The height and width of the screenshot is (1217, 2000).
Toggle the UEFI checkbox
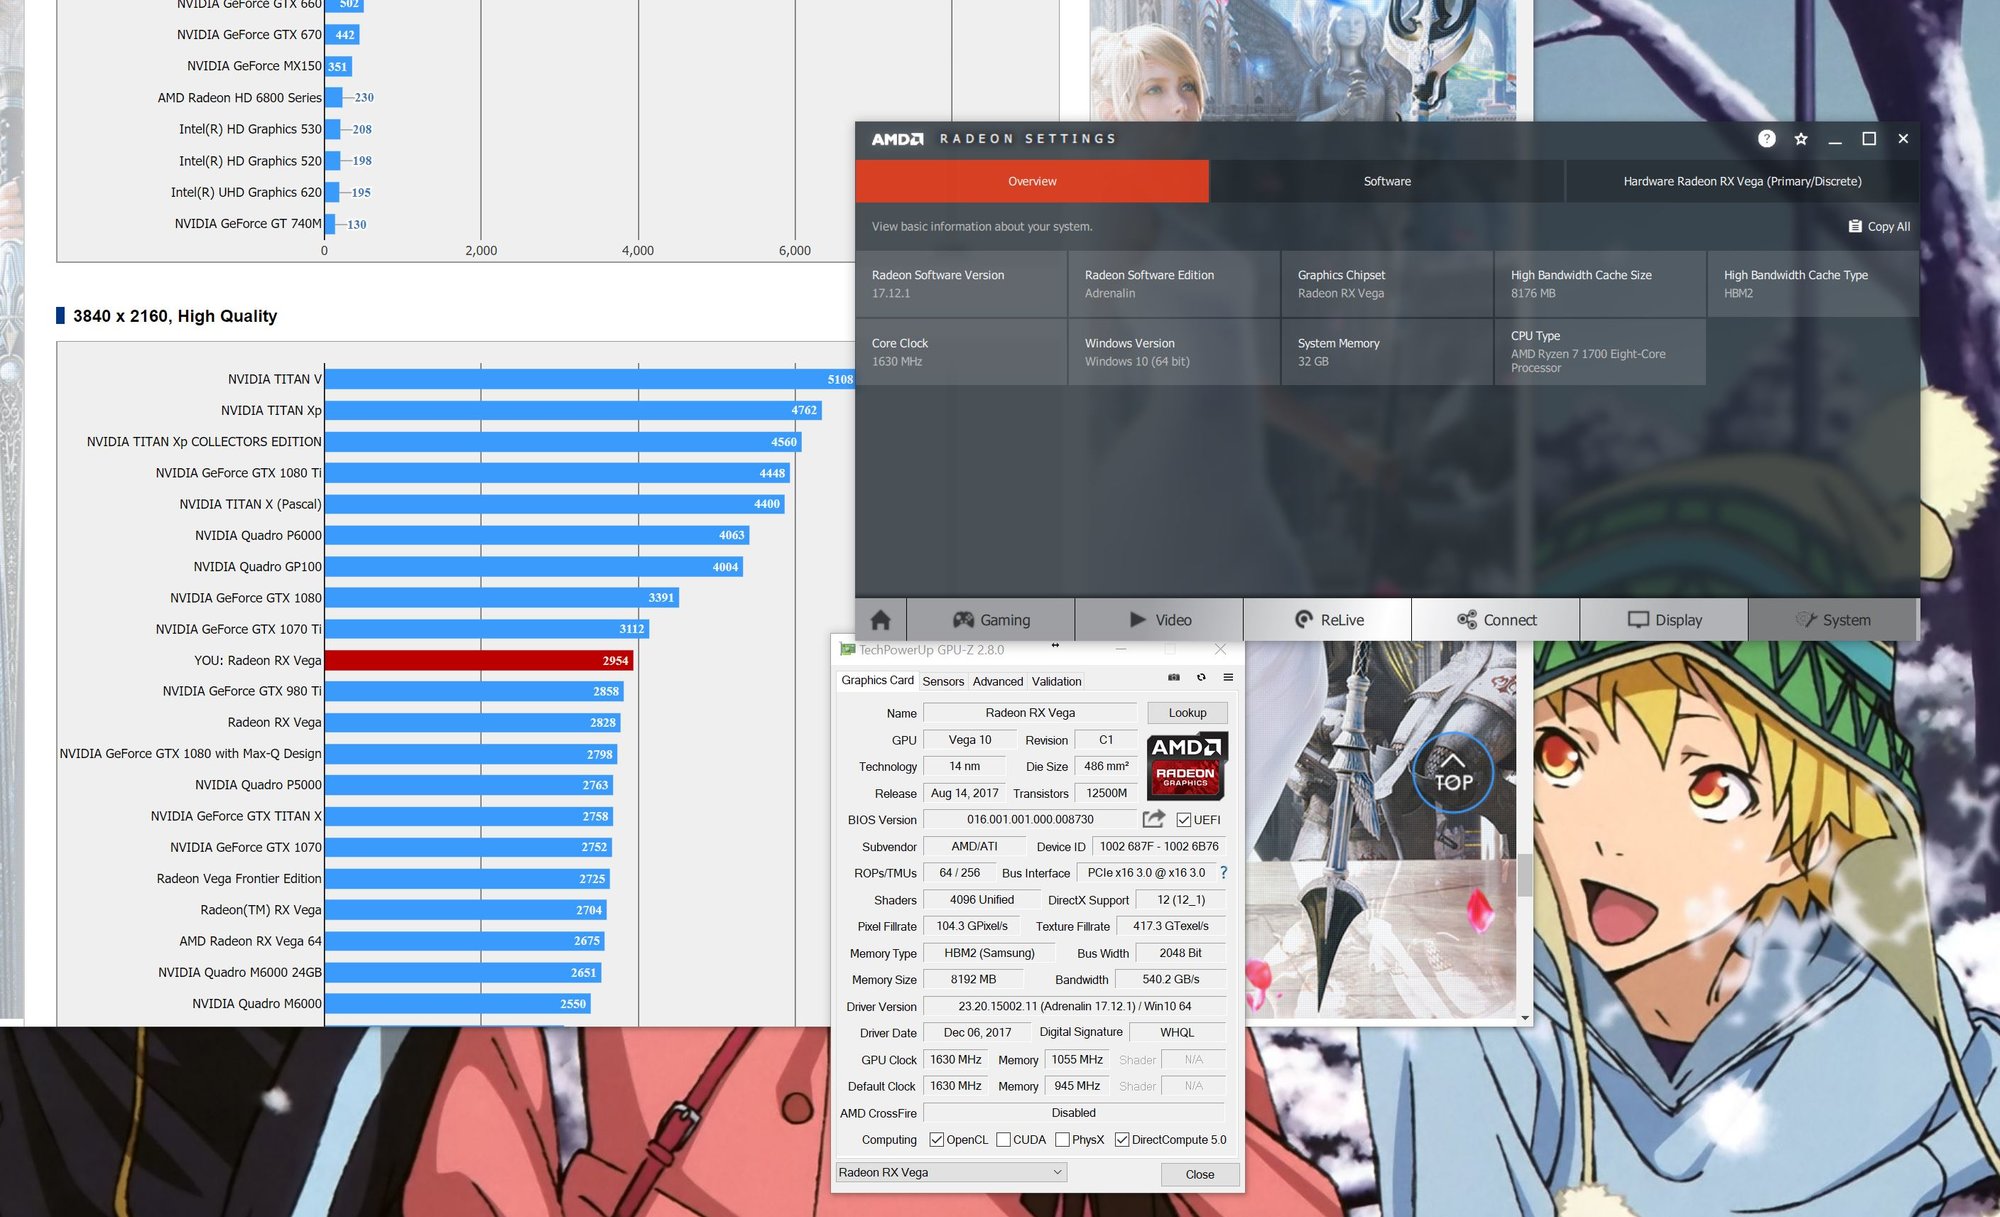tap(1184, 820)
